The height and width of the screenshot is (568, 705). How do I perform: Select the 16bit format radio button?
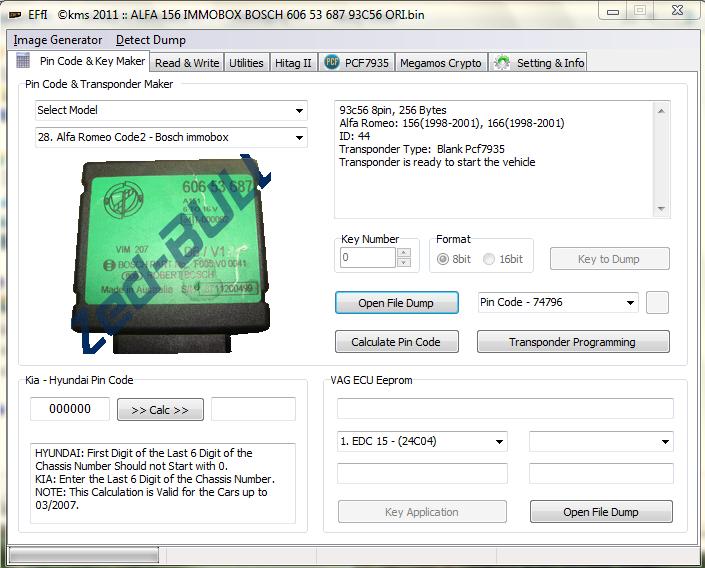pos(489,259)
